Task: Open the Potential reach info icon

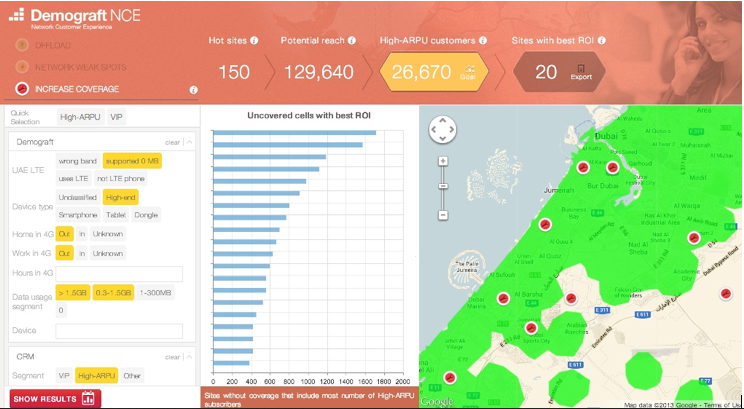Action: coord(352,41)
